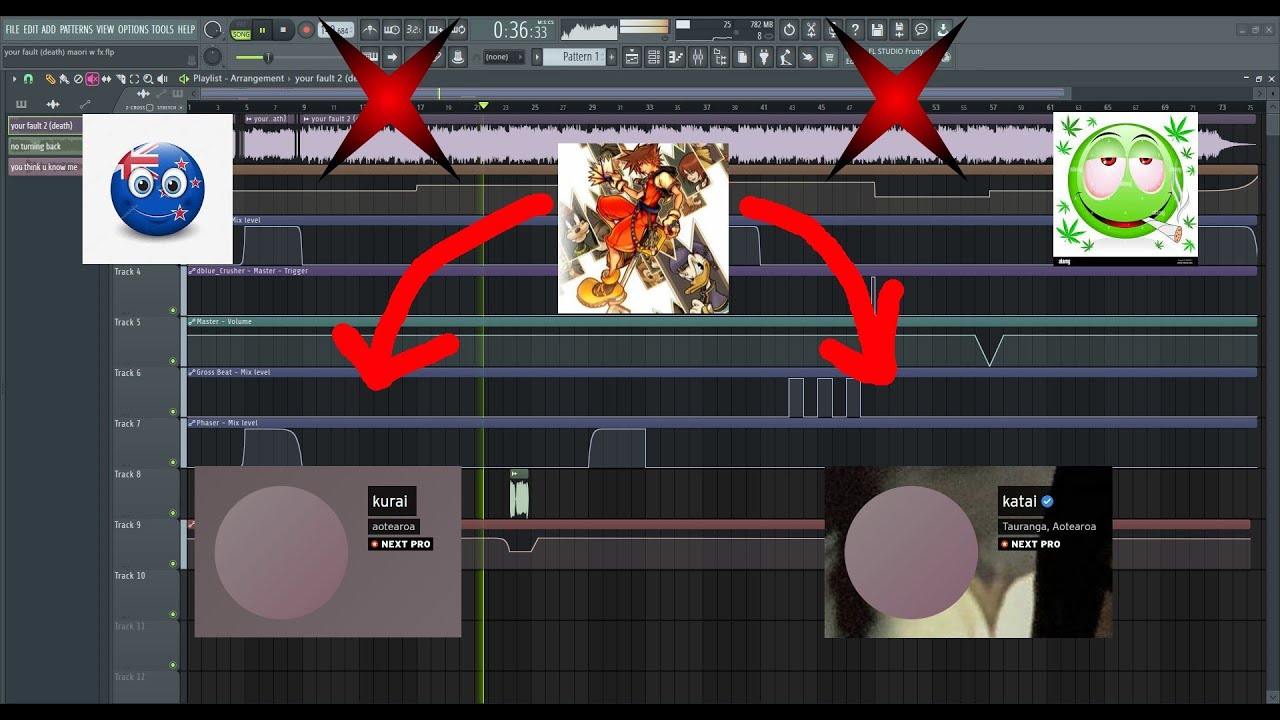
Task: Toggle wait for input to start icon
Action: pos(392,30)
